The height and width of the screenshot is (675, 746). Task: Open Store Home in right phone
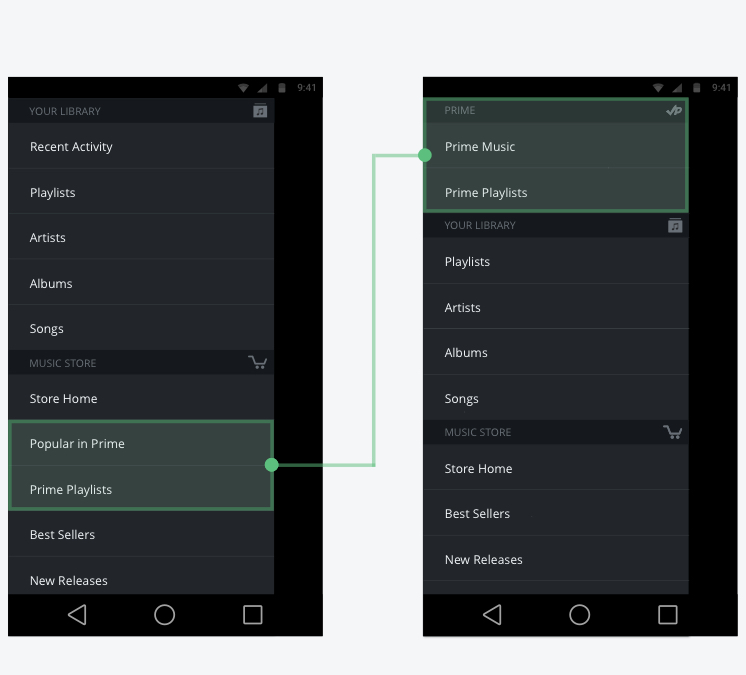click(x=556, y=468)
